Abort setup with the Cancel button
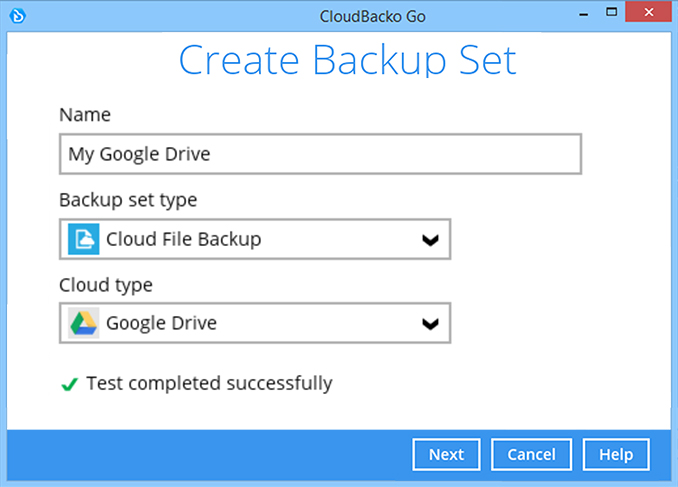678x487 pixels. tap(531, 455)
